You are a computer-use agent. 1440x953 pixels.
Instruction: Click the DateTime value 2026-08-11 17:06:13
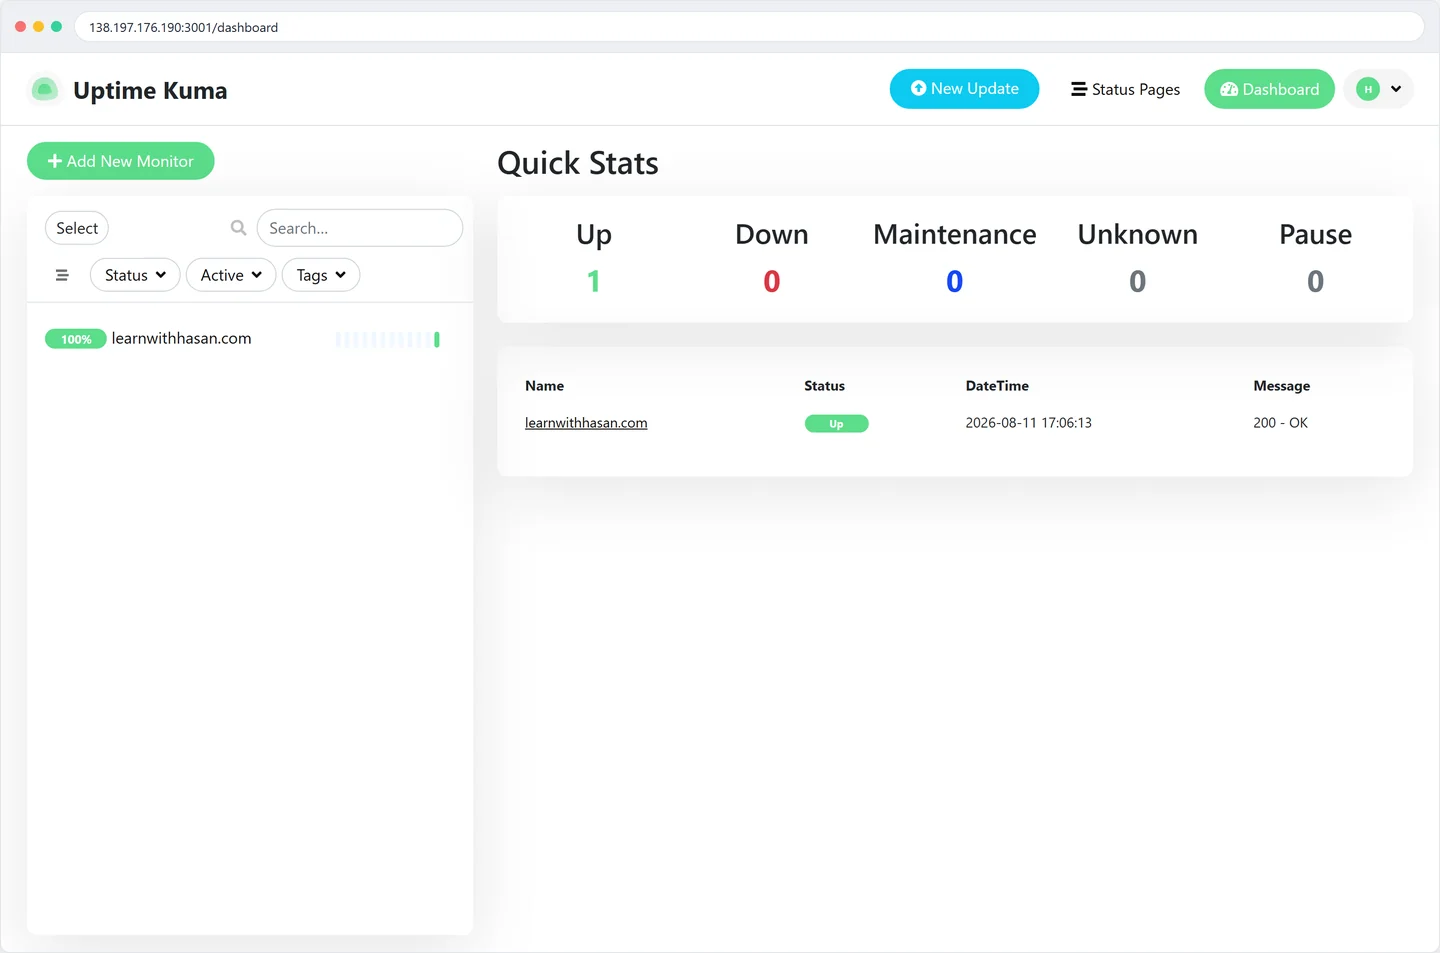point(1028,423)
